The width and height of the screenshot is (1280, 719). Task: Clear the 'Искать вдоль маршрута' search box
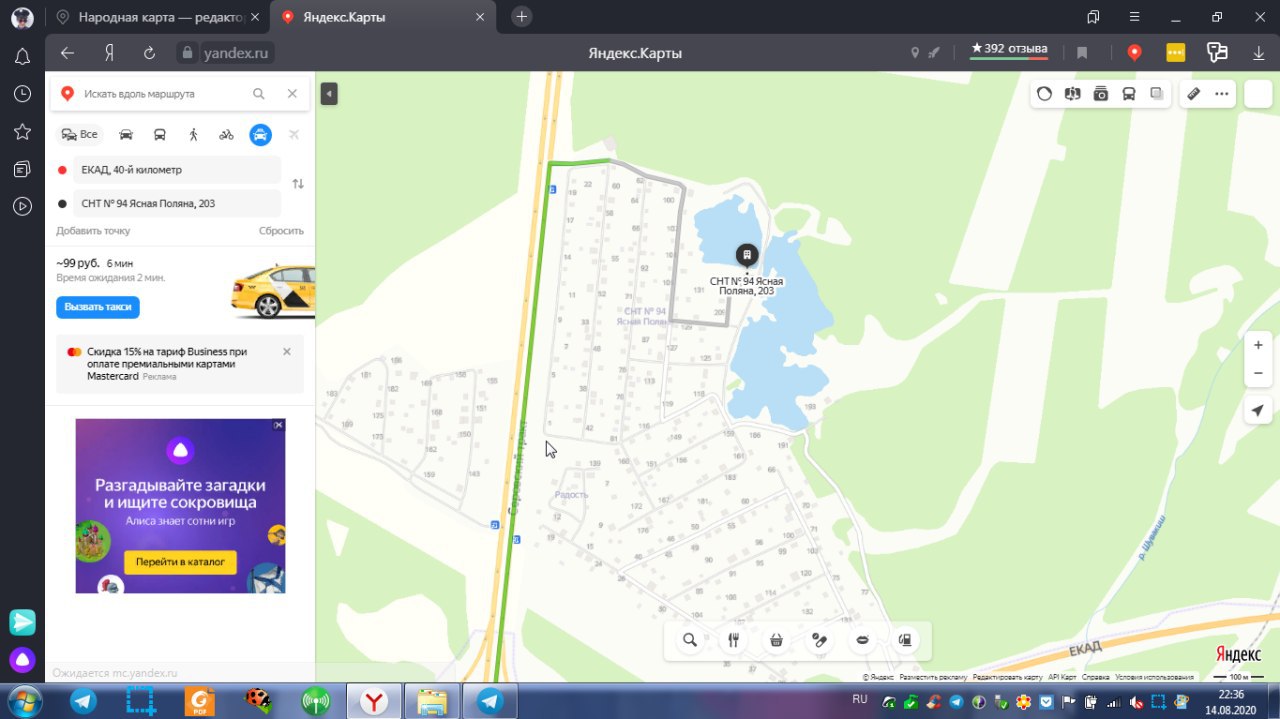292,94
